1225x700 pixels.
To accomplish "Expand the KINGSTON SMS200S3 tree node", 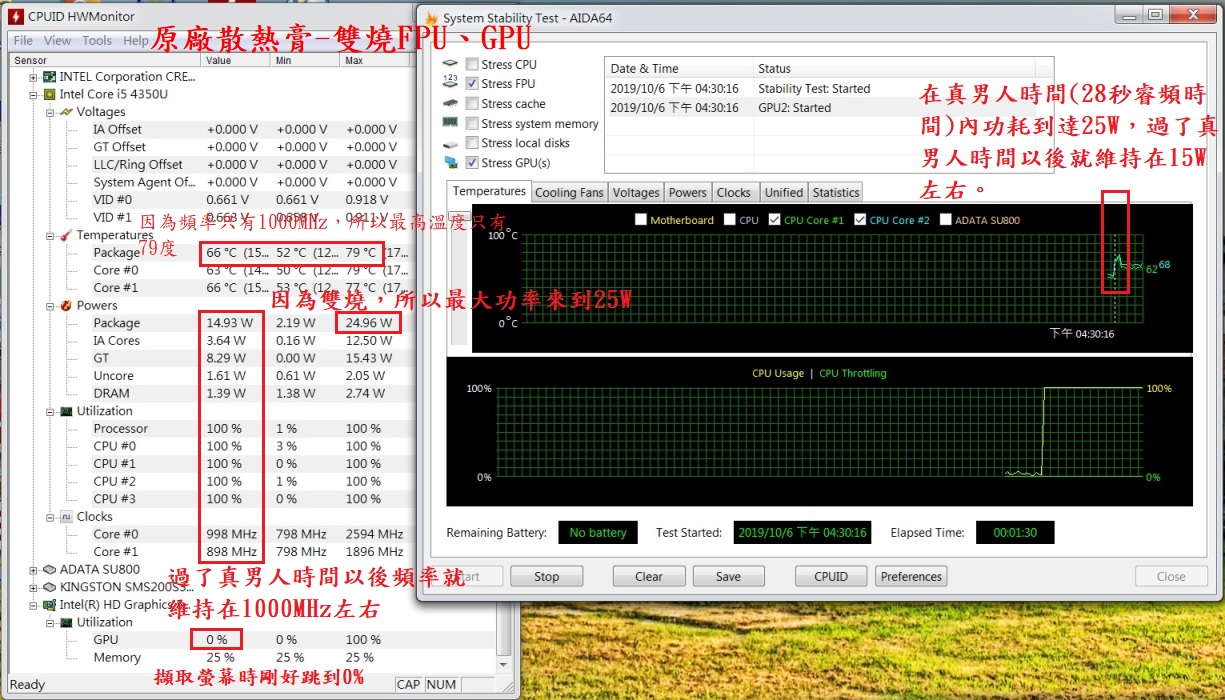I will pos(34,587).
